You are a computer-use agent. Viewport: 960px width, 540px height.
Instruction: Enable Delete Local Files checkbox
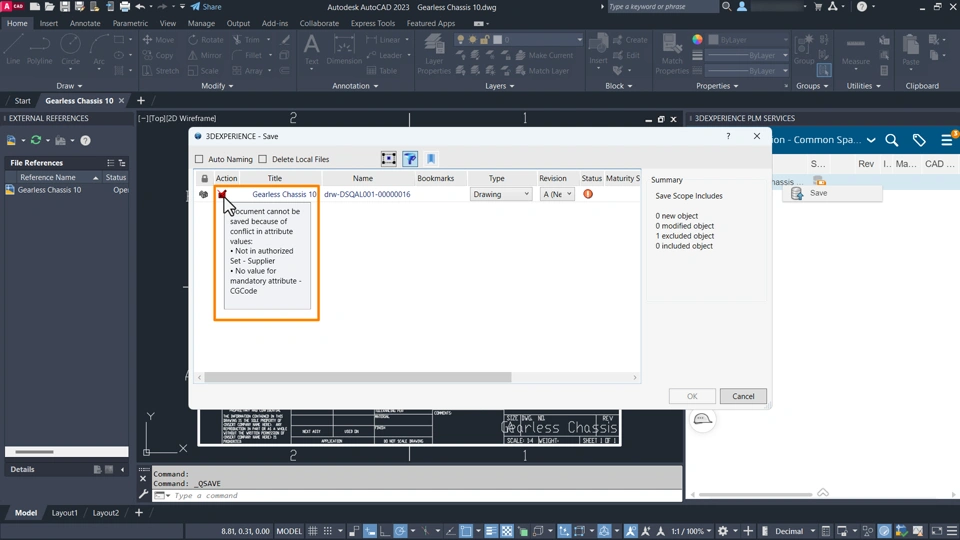(263, 159)
